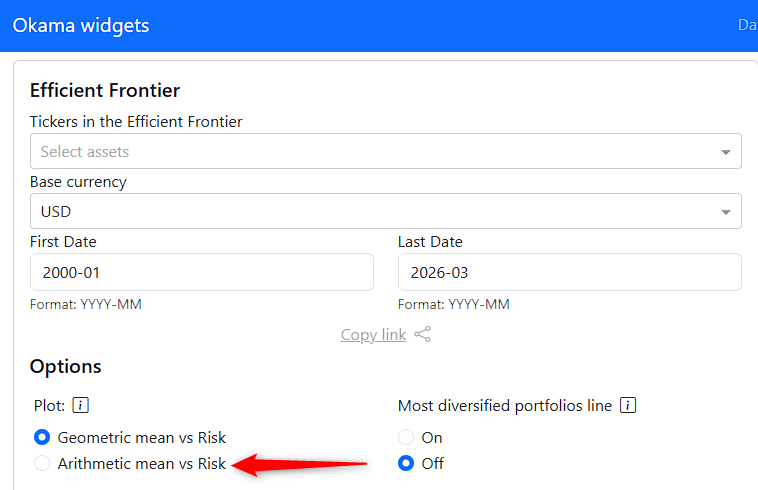Click the Tickers in the Efficient Frontier label
Viewport: 758px width, 490px height.
coord(136,122)
